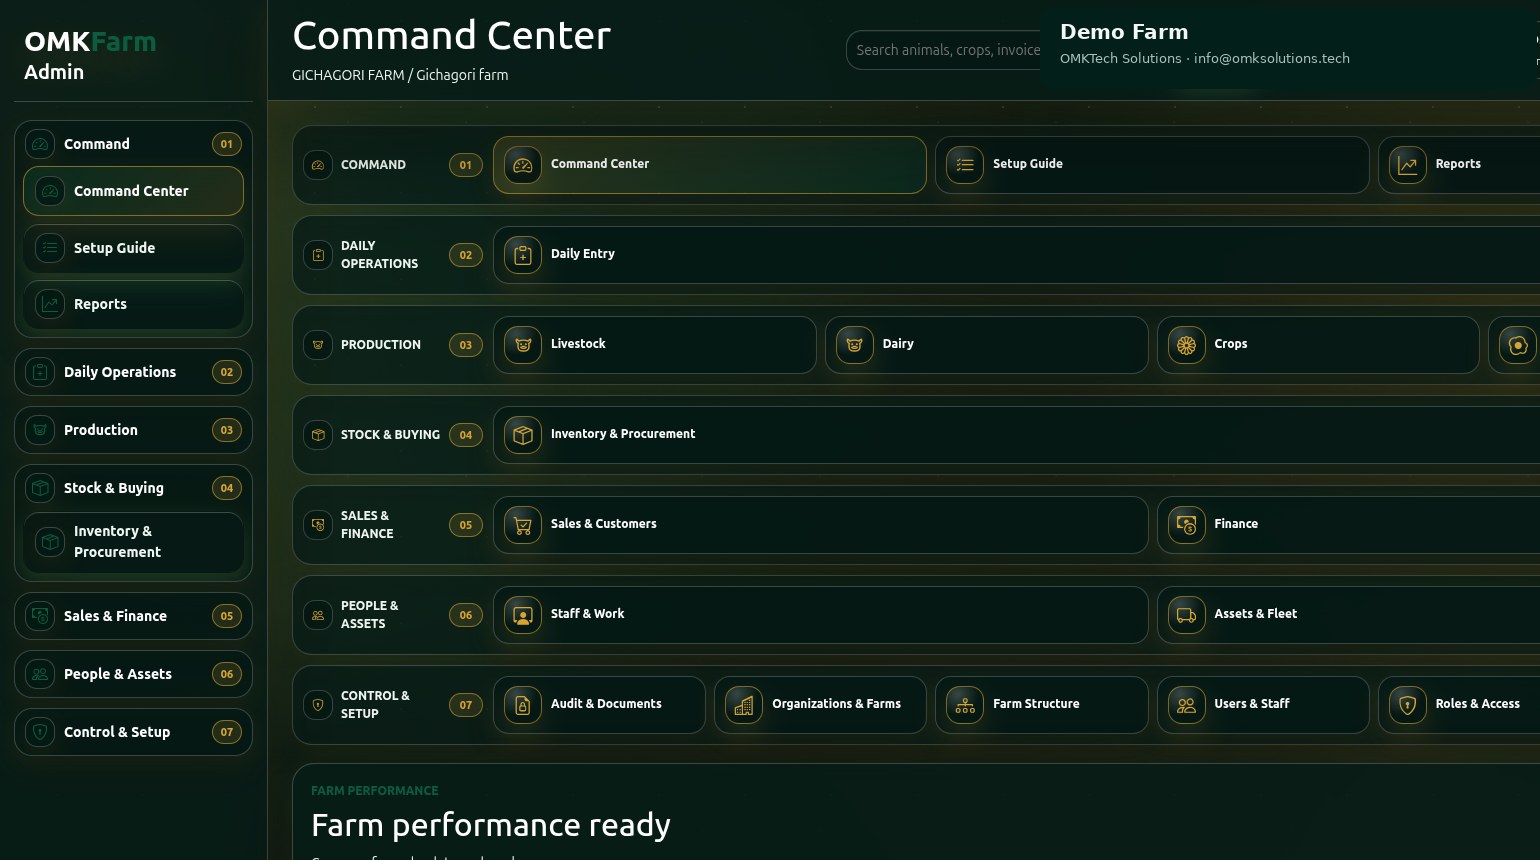Open the Staff & Work tile
The height and width of the screenshot is (860, 1540).
[x=821, y=615]
